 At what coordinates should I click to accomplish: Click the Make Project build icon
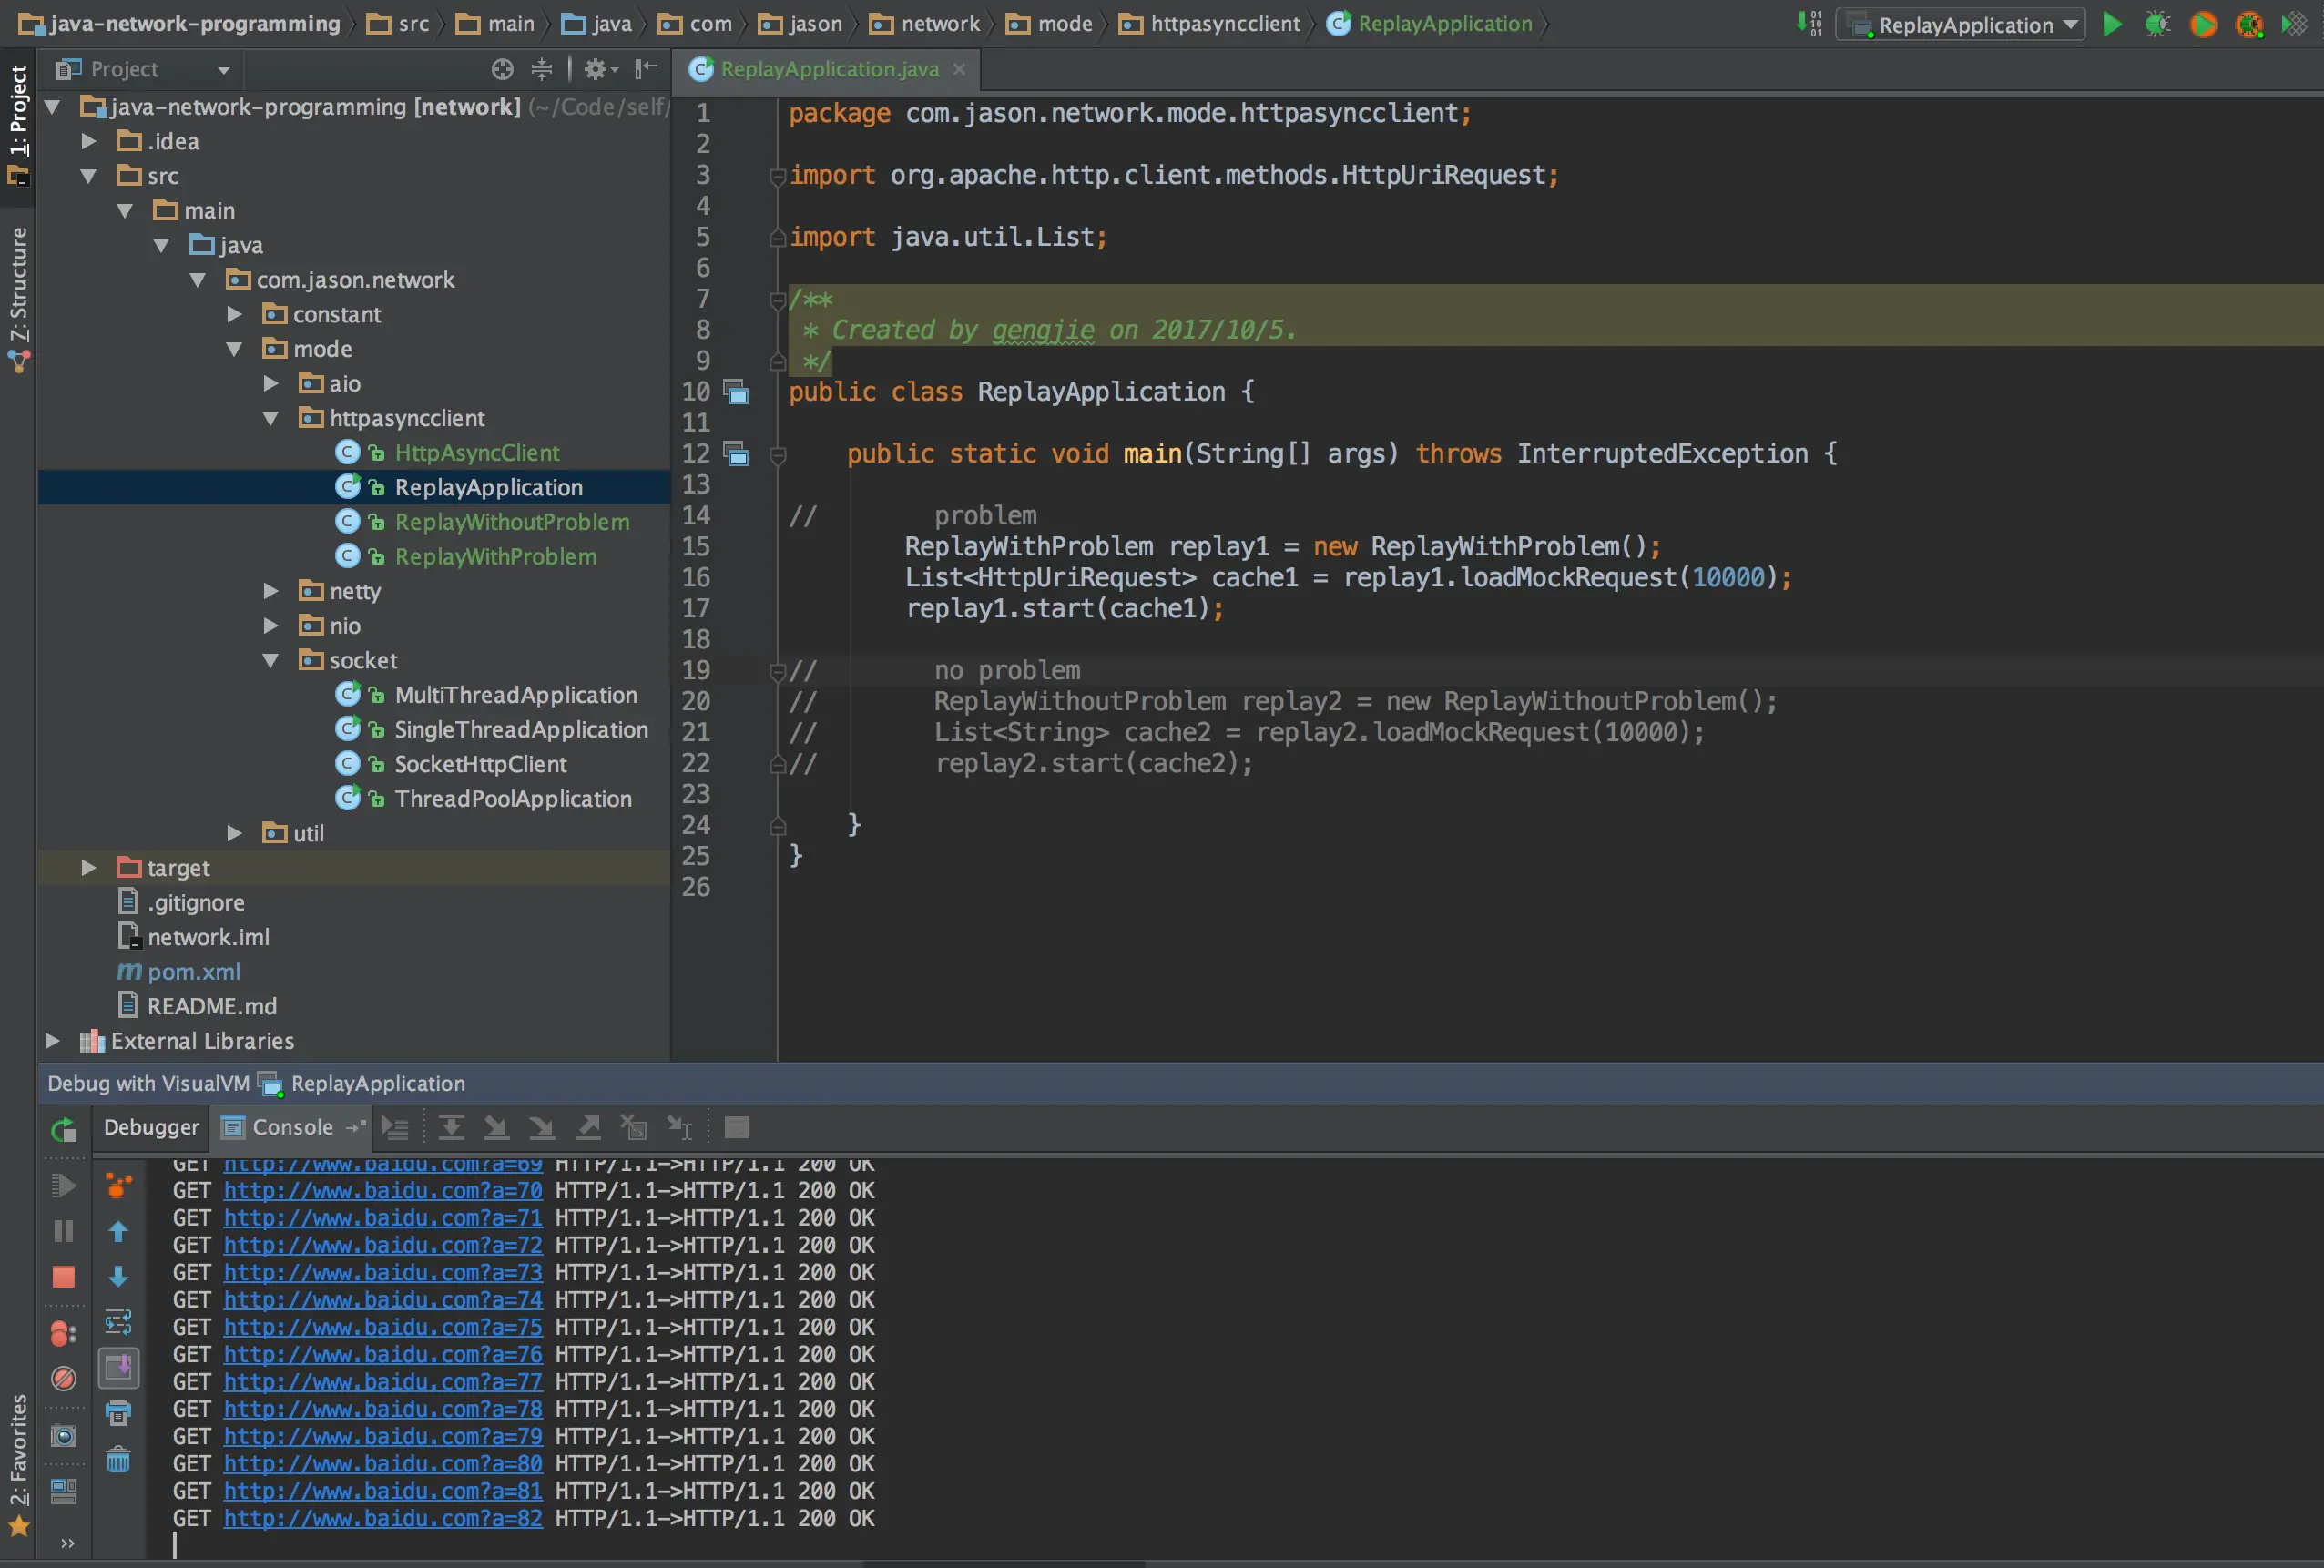(1809, 24)
